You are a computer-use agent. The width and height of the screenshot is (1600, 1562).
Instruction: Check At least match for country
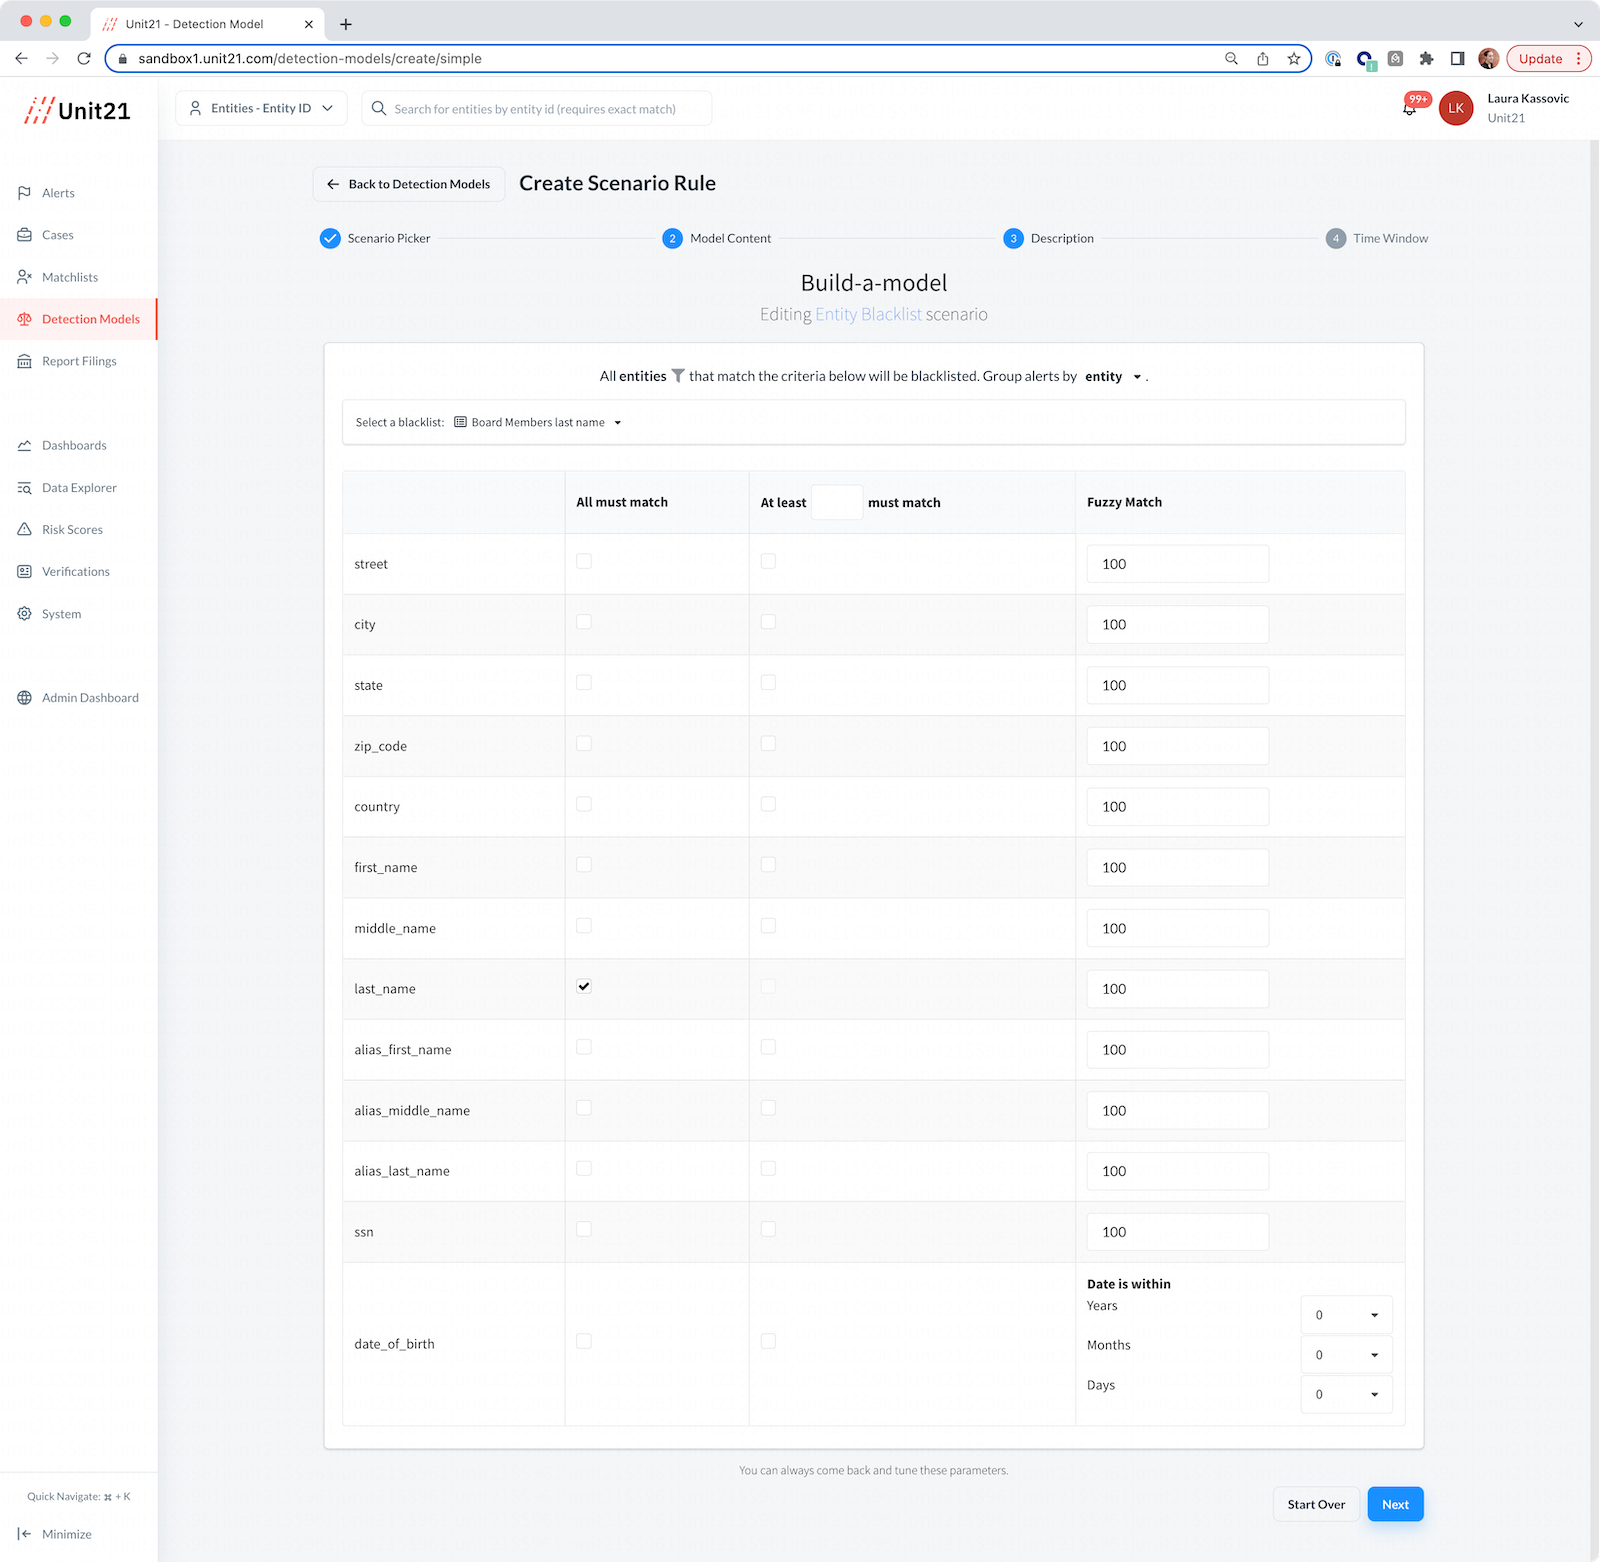tap(768, 804)
